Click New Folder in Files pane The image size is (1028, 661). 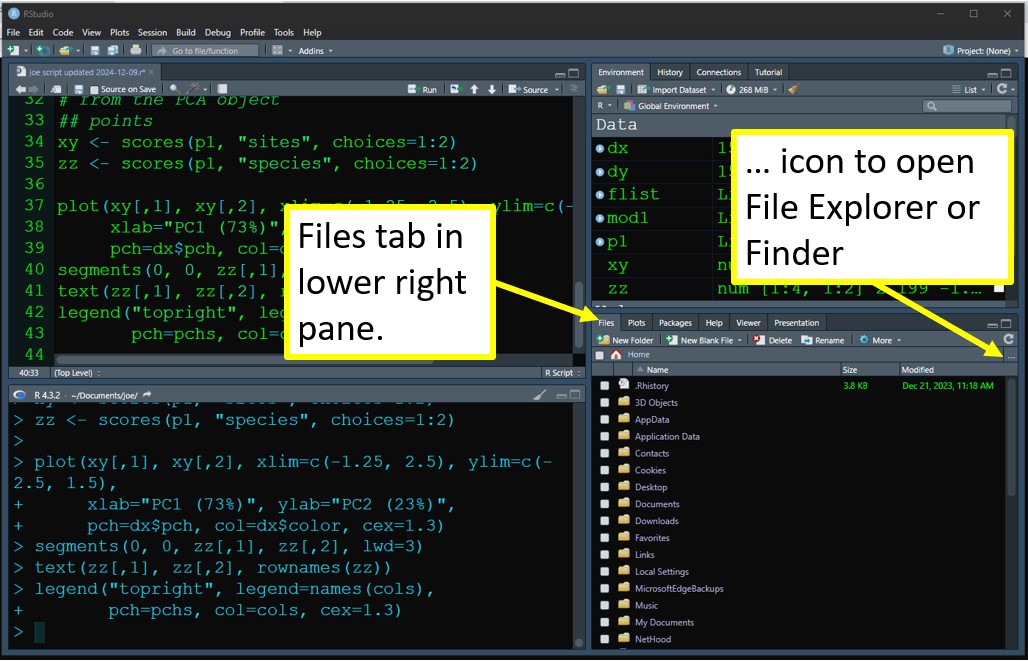(625, 340)
